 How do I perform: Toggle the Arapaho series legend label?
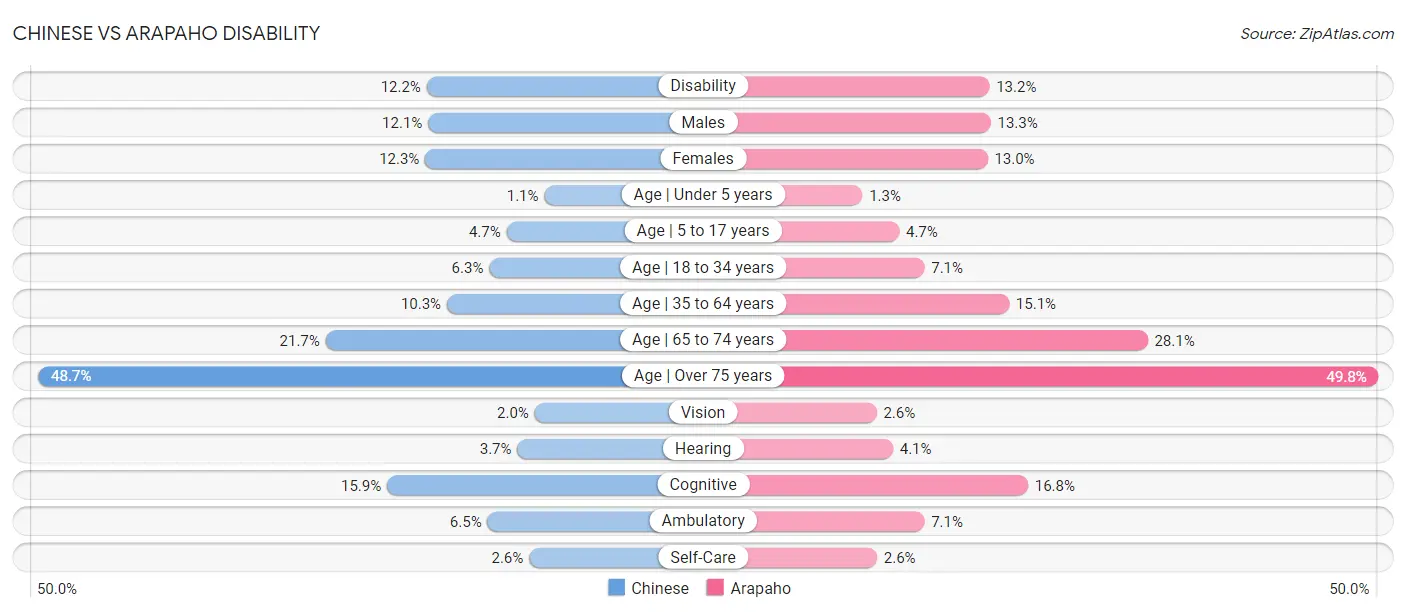(760, 588)
